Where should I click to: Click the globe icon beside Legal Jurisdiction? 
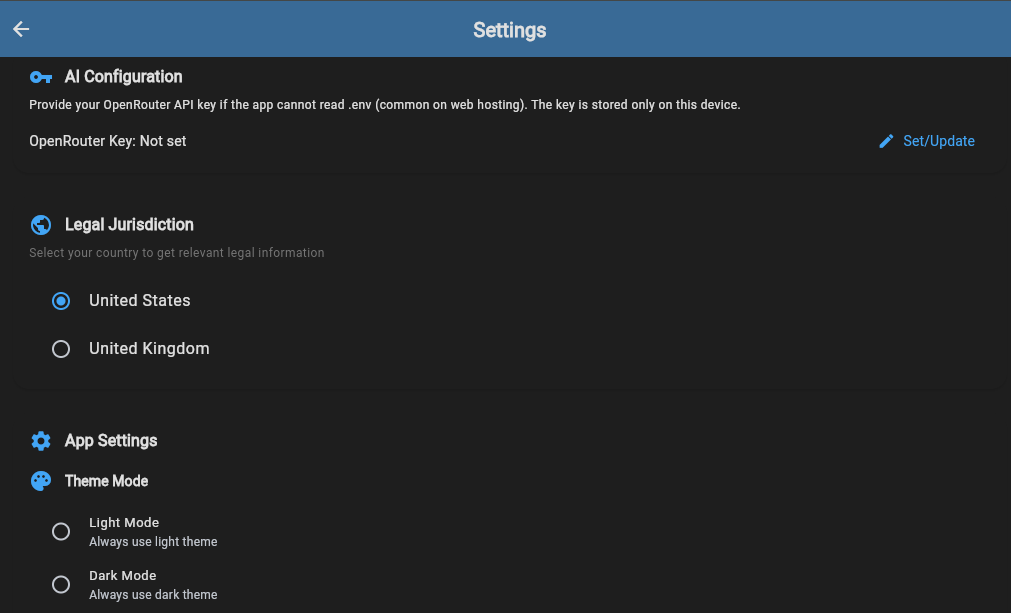point(41,225)
